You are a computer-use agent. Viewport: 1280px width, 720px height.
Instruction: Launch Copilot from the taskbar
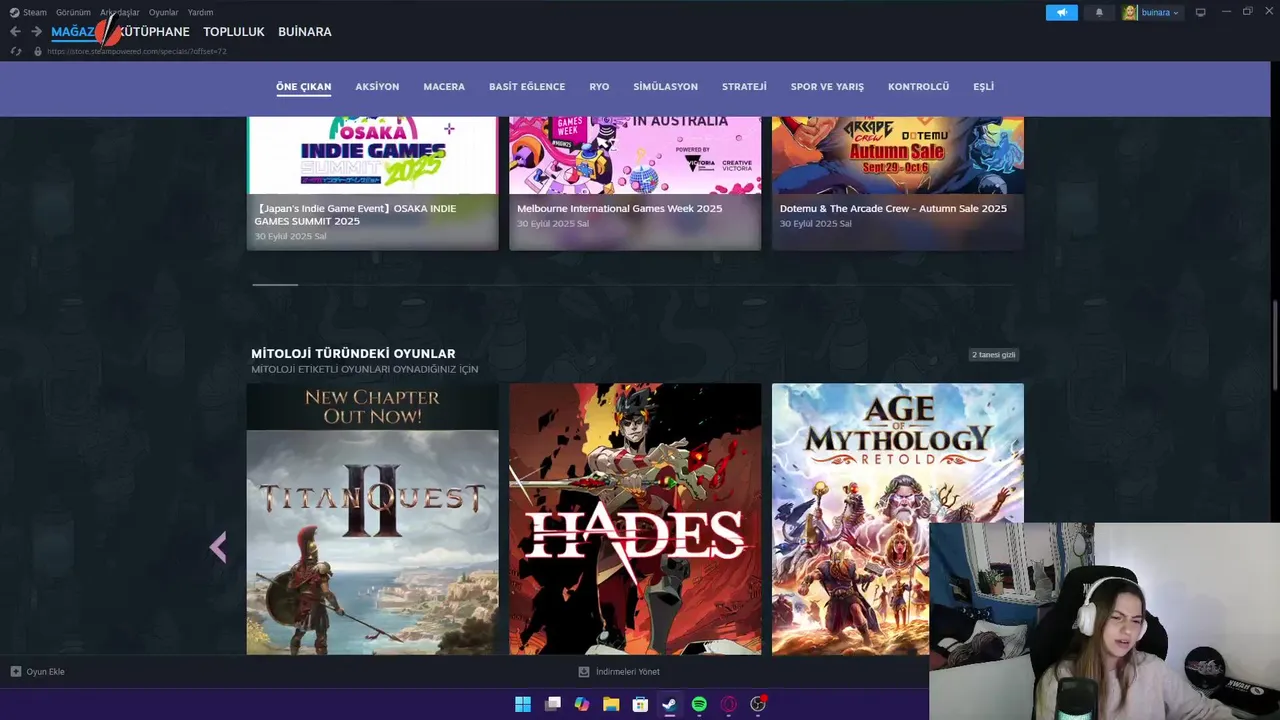click(582, 704)
